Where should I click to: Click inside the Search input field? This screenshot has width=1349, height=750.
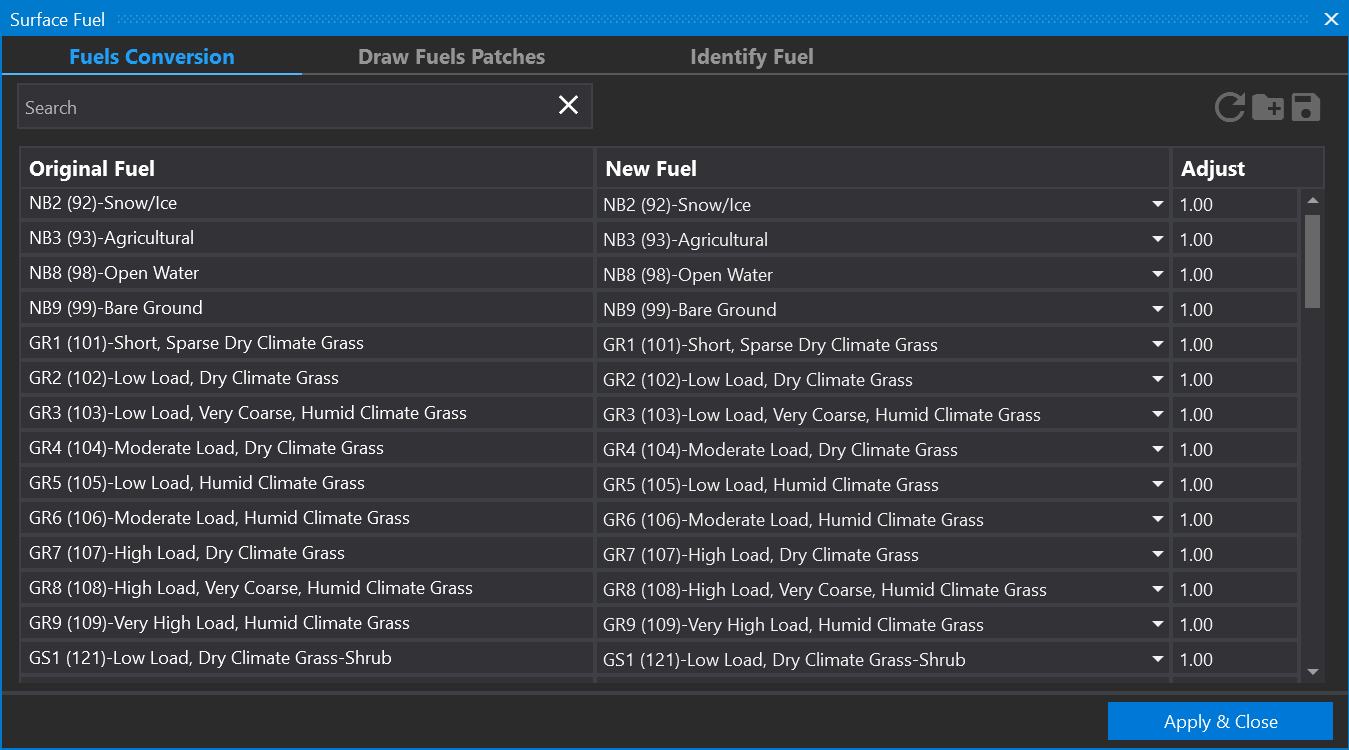click(x=285, y=107)
